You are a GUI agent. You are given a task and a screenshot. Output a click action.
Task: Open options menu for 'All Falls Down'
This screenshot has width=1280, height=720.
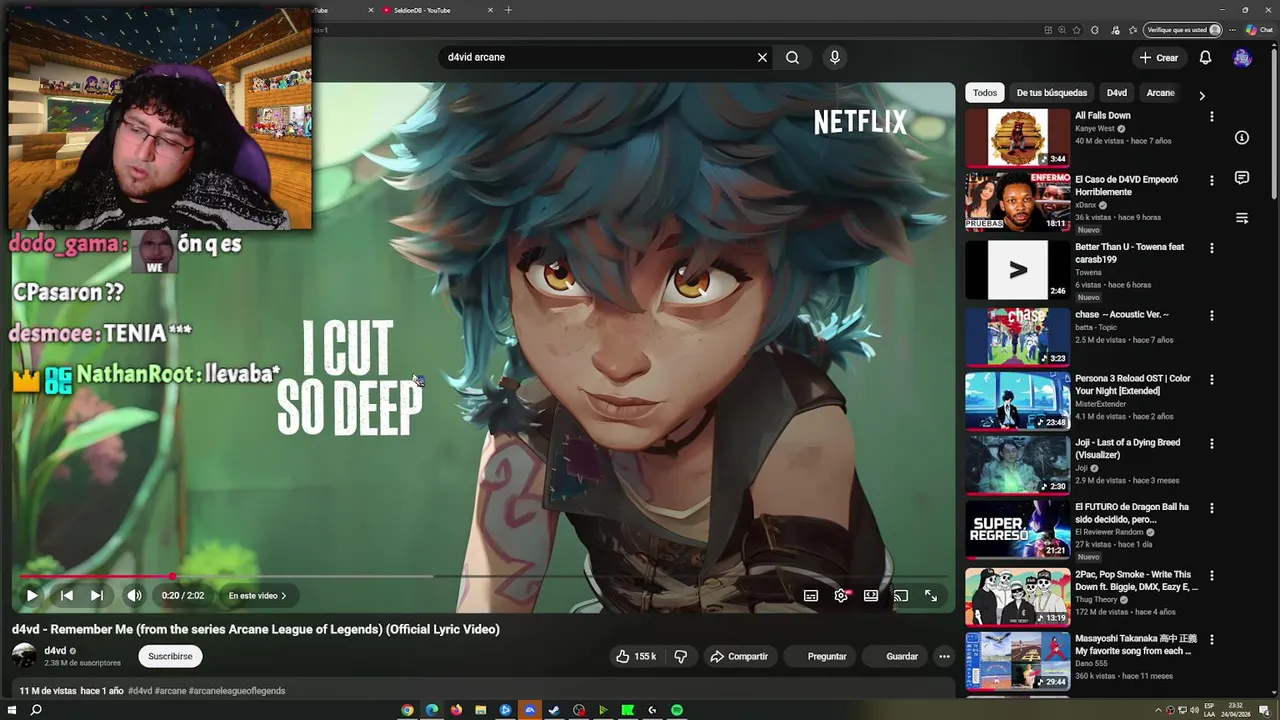click(x=1211, y=116)
